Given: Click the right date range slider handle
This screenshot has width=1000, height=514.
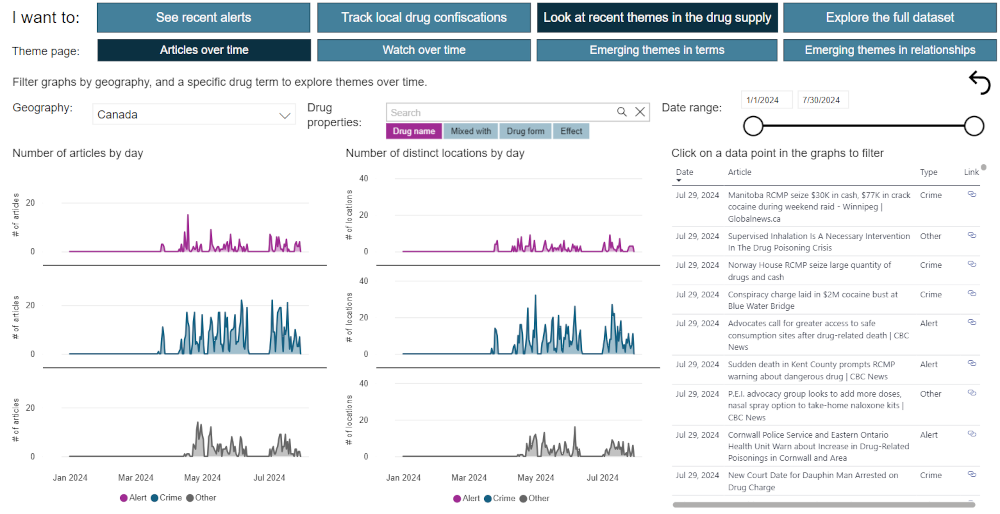Looking at the screenshot, I should coord(973,126).
